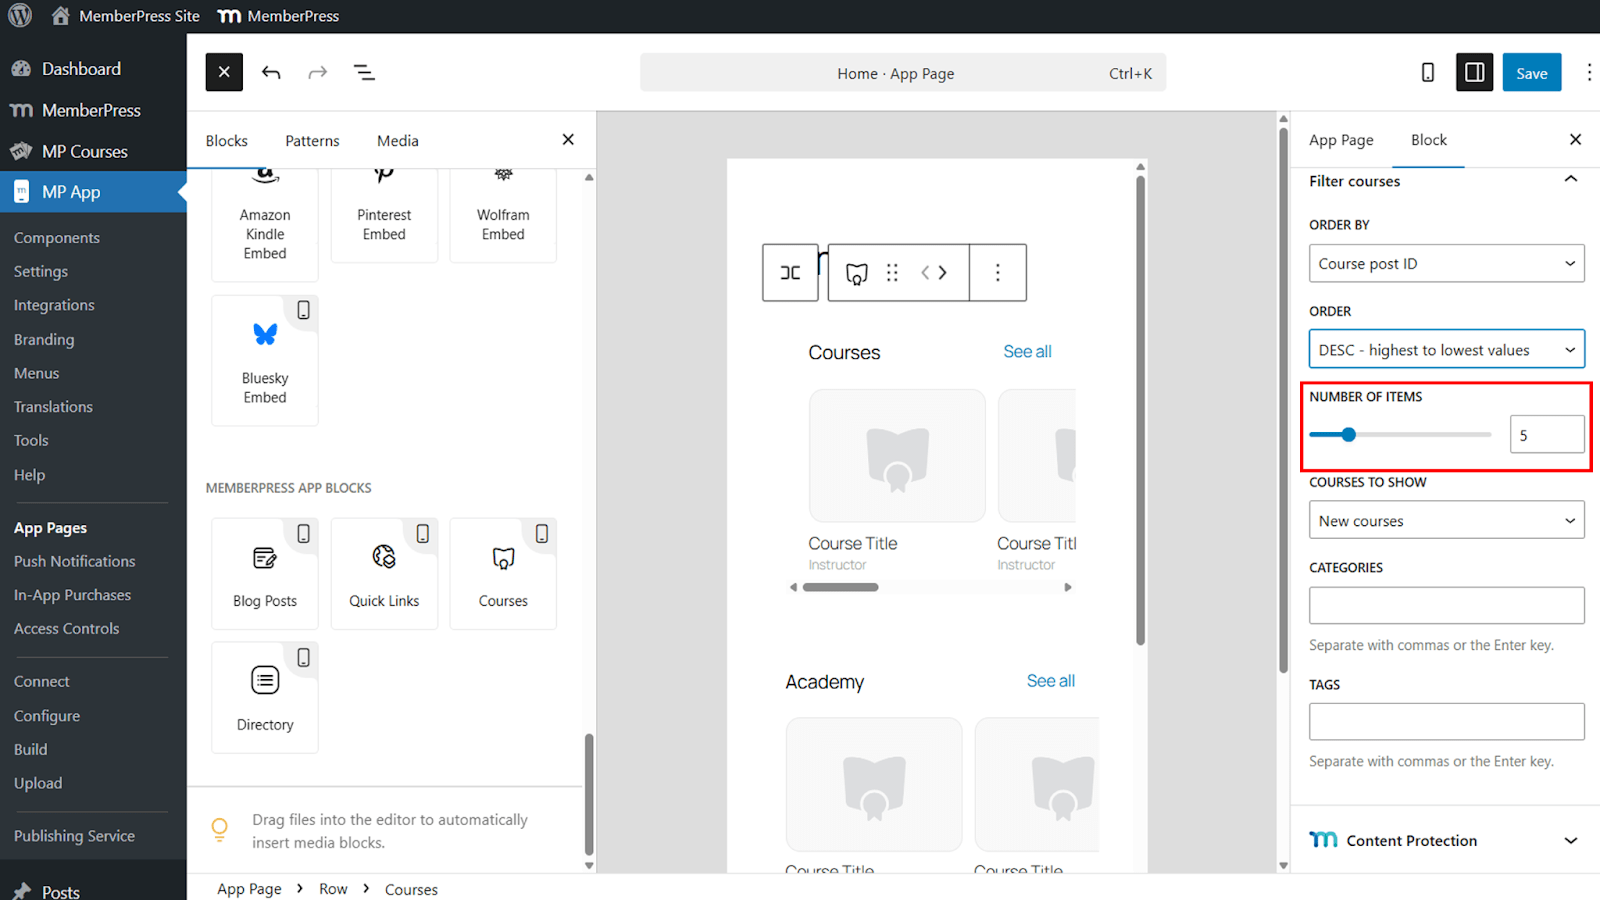Click the Categories input field
The width and height of the screenshot is (1600, 900).
pos(1446,605)
